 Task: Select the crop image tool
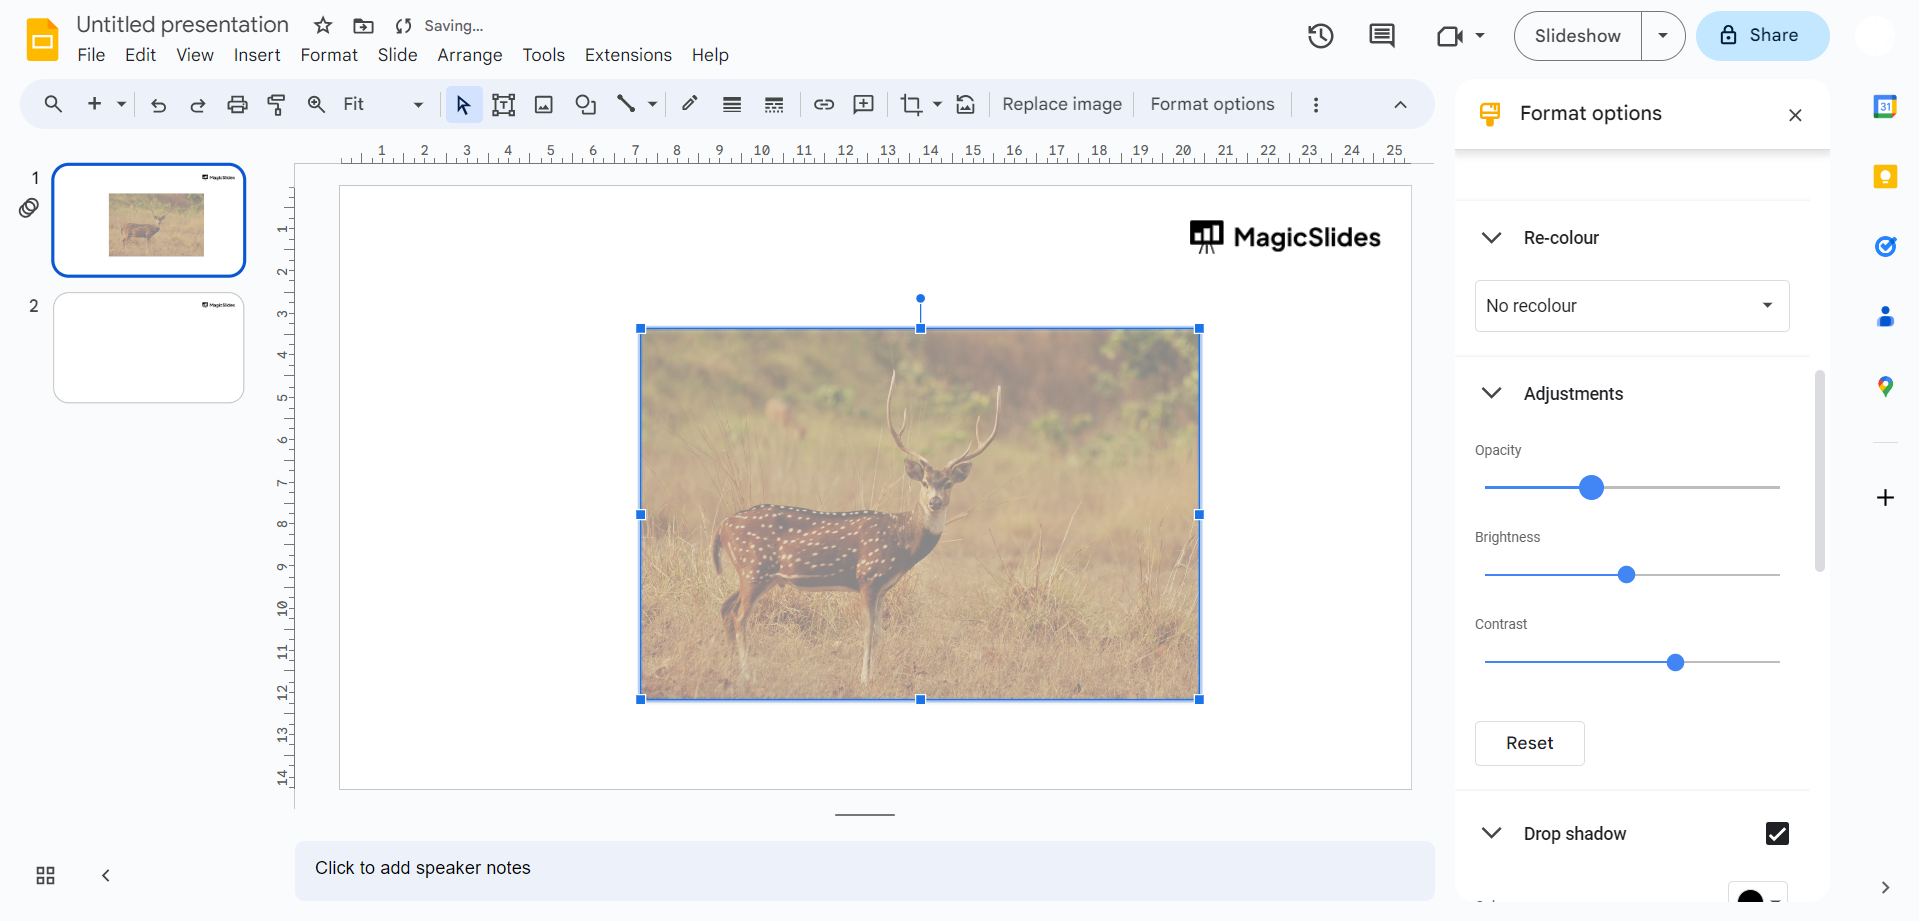pyautogui.click(x=911, y=105)
